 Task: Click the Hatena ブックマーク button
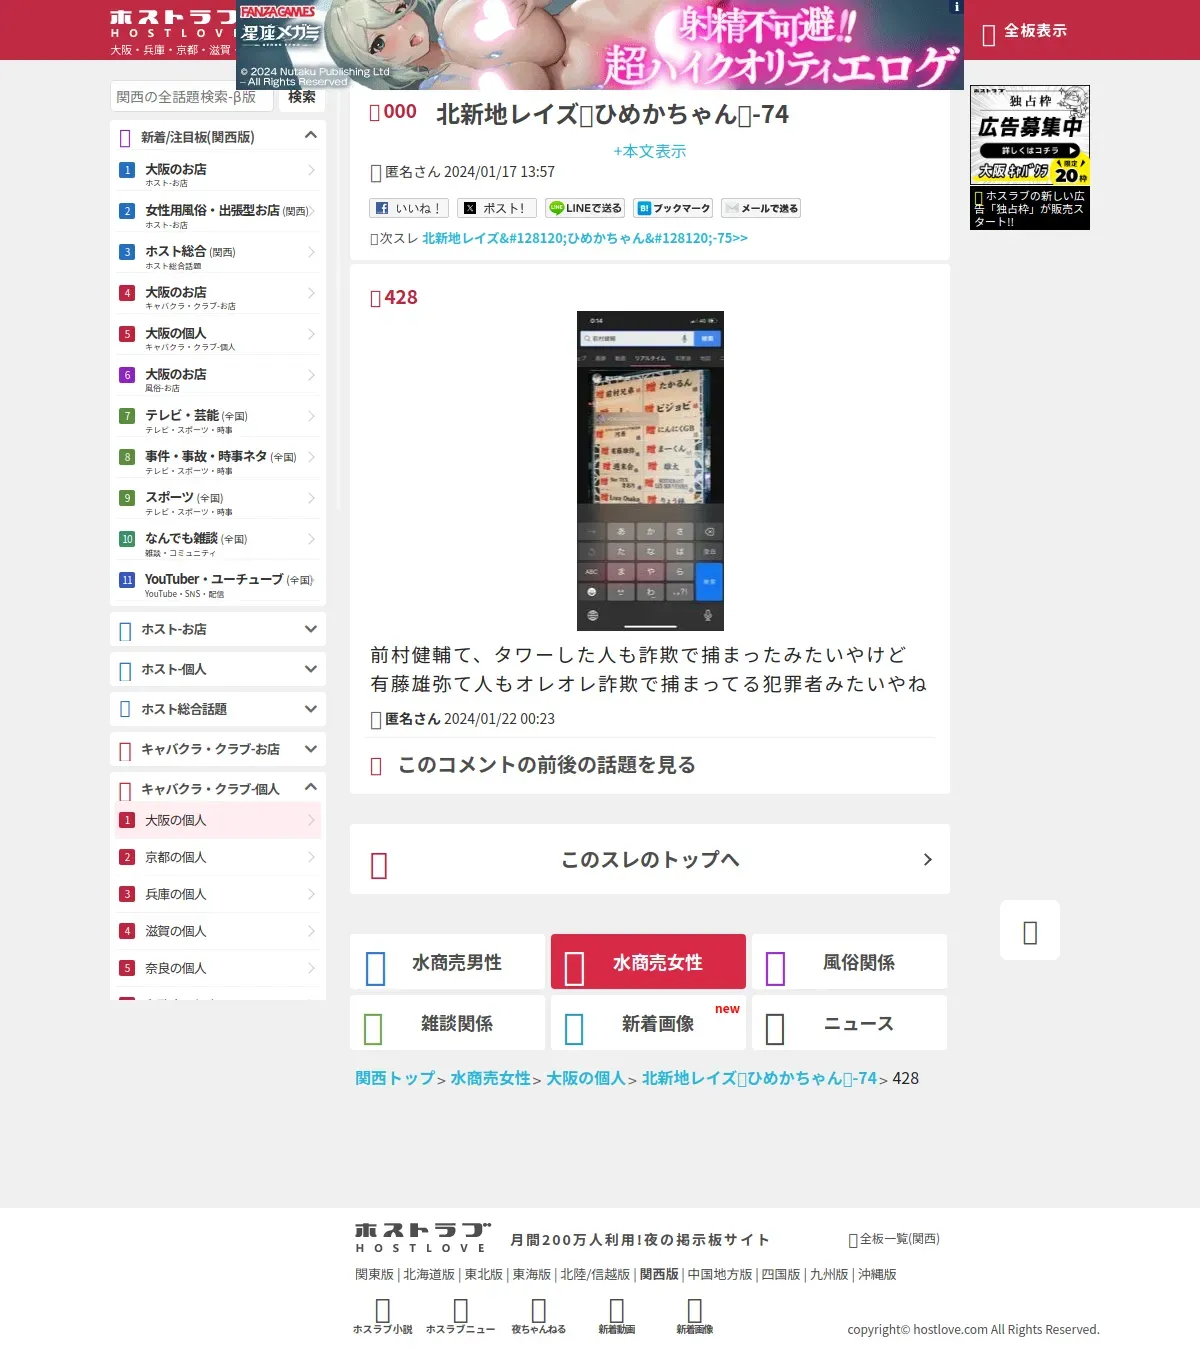click(x=673, y=208)
